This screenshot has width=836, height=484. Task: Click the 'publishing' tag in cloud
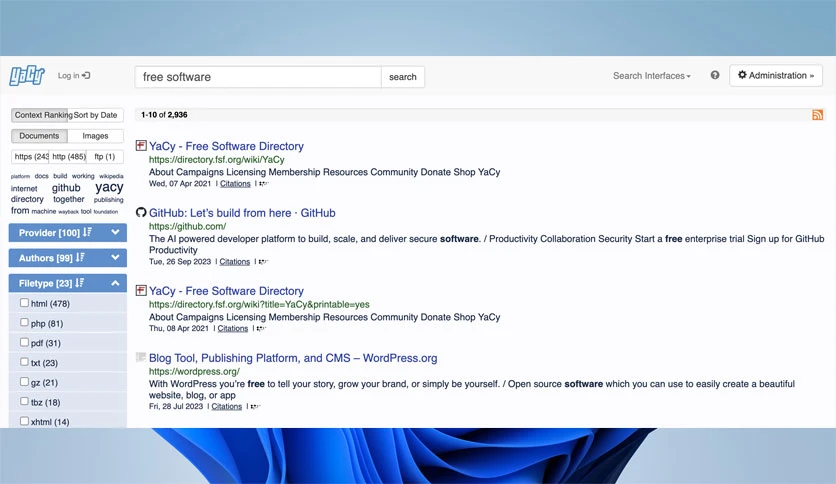[109, 200]
